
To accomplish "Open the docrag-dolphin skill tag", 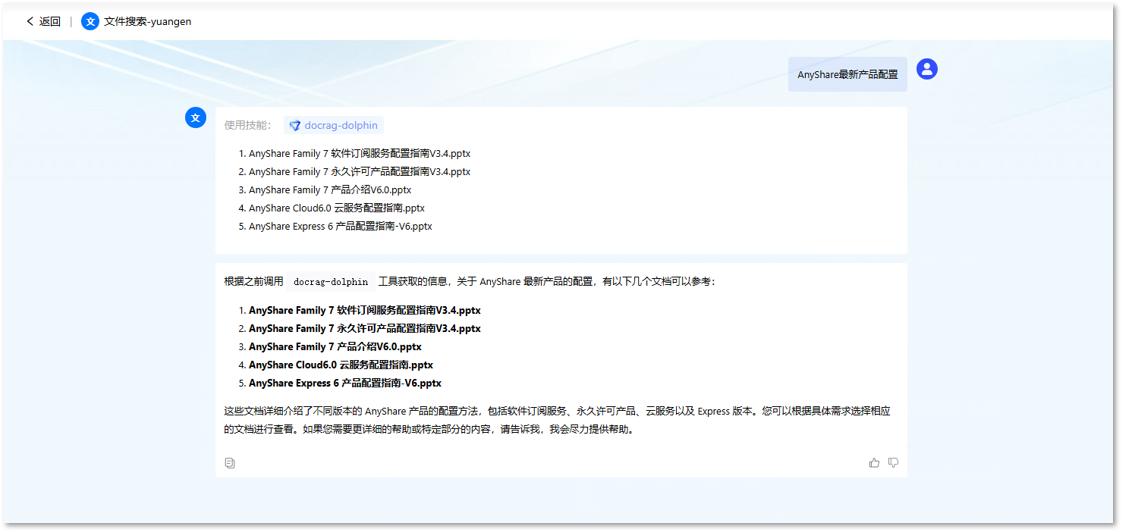I will (334, 125).
